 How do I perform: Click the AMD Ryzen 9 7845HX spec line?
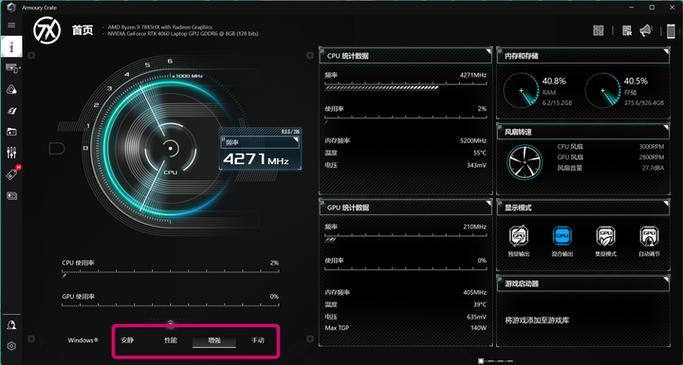tap(160, 27)
